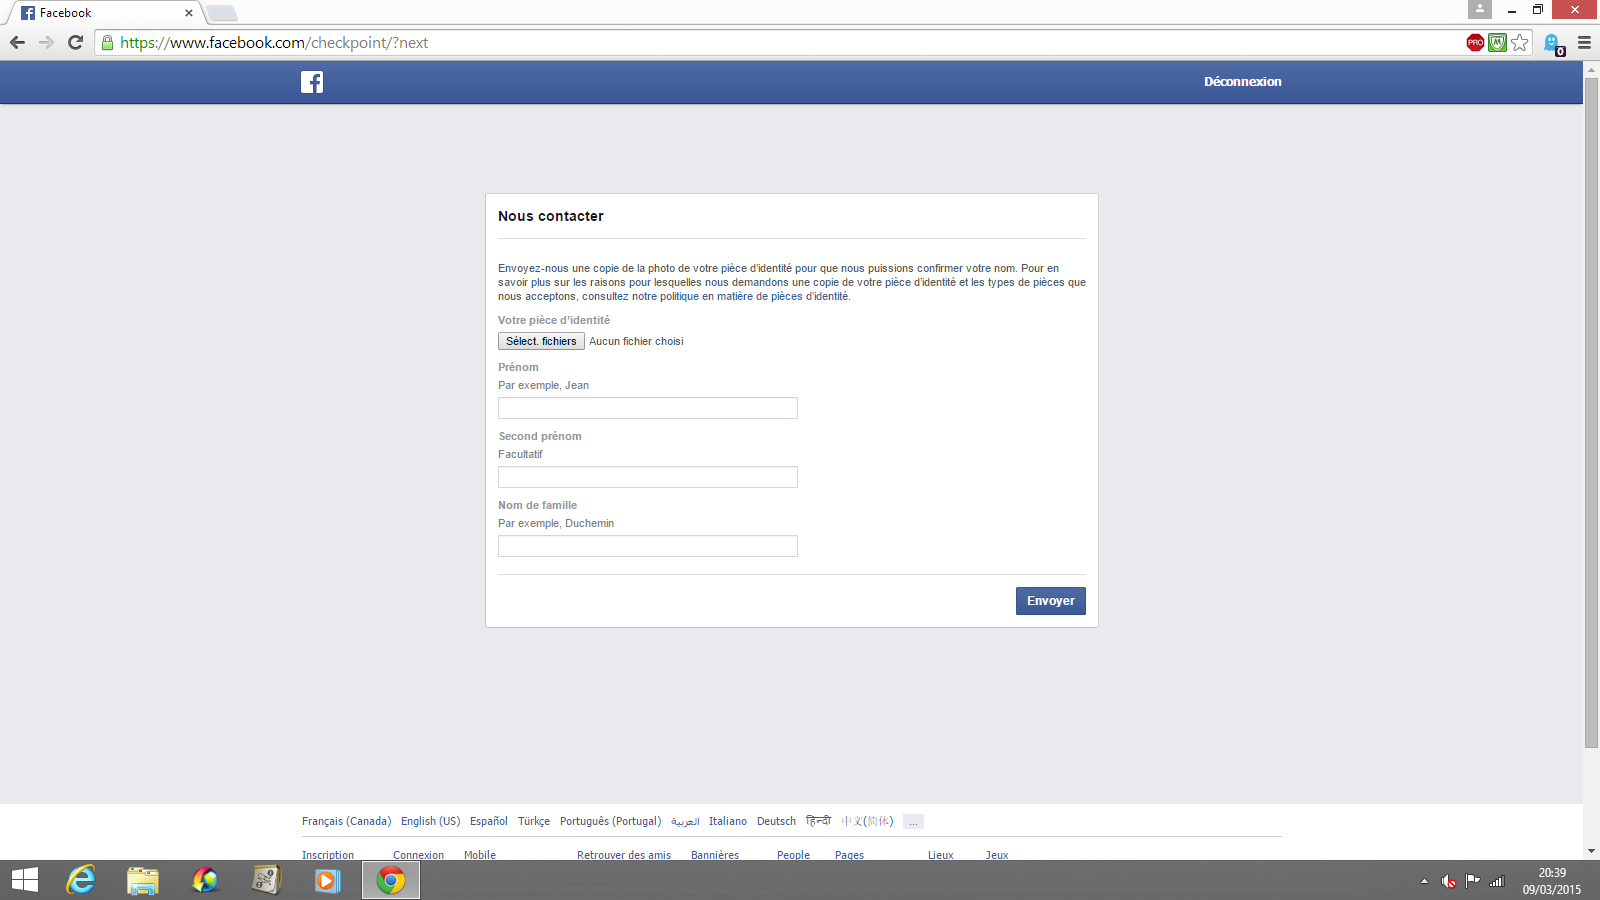Open the Chrome hamburger menu
Screen dimensions: 1600x900
pyautogui.click(x=1584, y=42)
